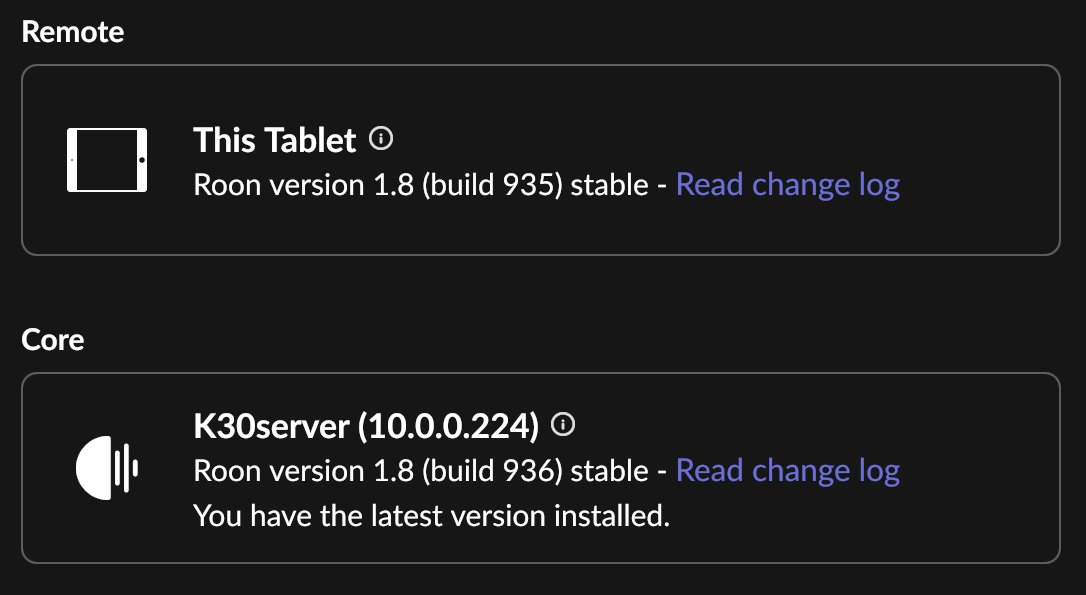Click the Remote section heading
1086x595 pixels.
tap(73, 32)
